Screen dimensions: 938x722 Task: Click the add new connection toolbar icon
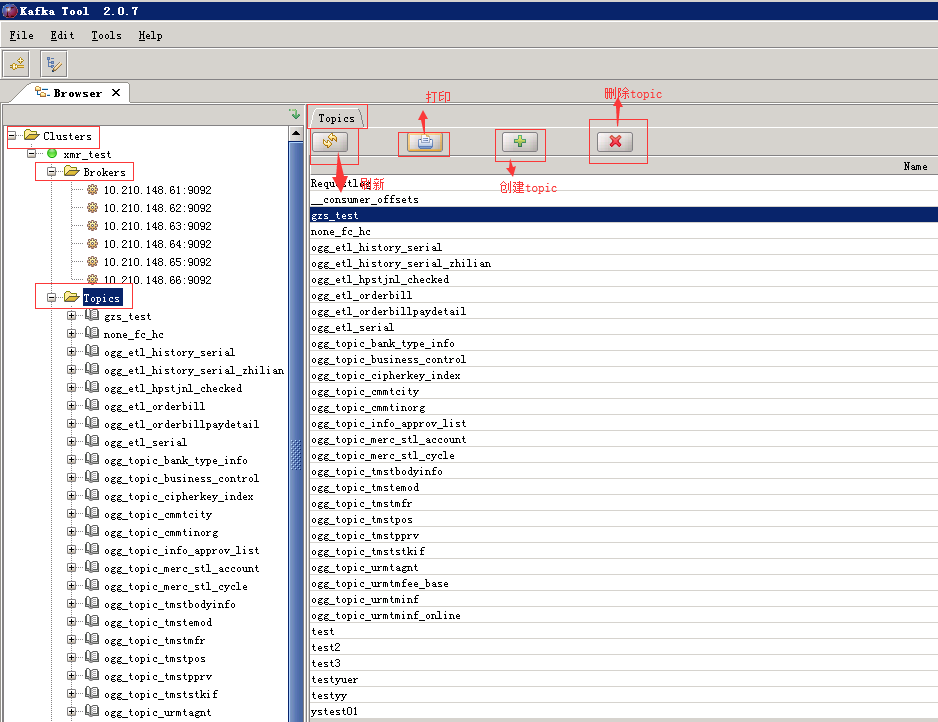pos(17,64)
